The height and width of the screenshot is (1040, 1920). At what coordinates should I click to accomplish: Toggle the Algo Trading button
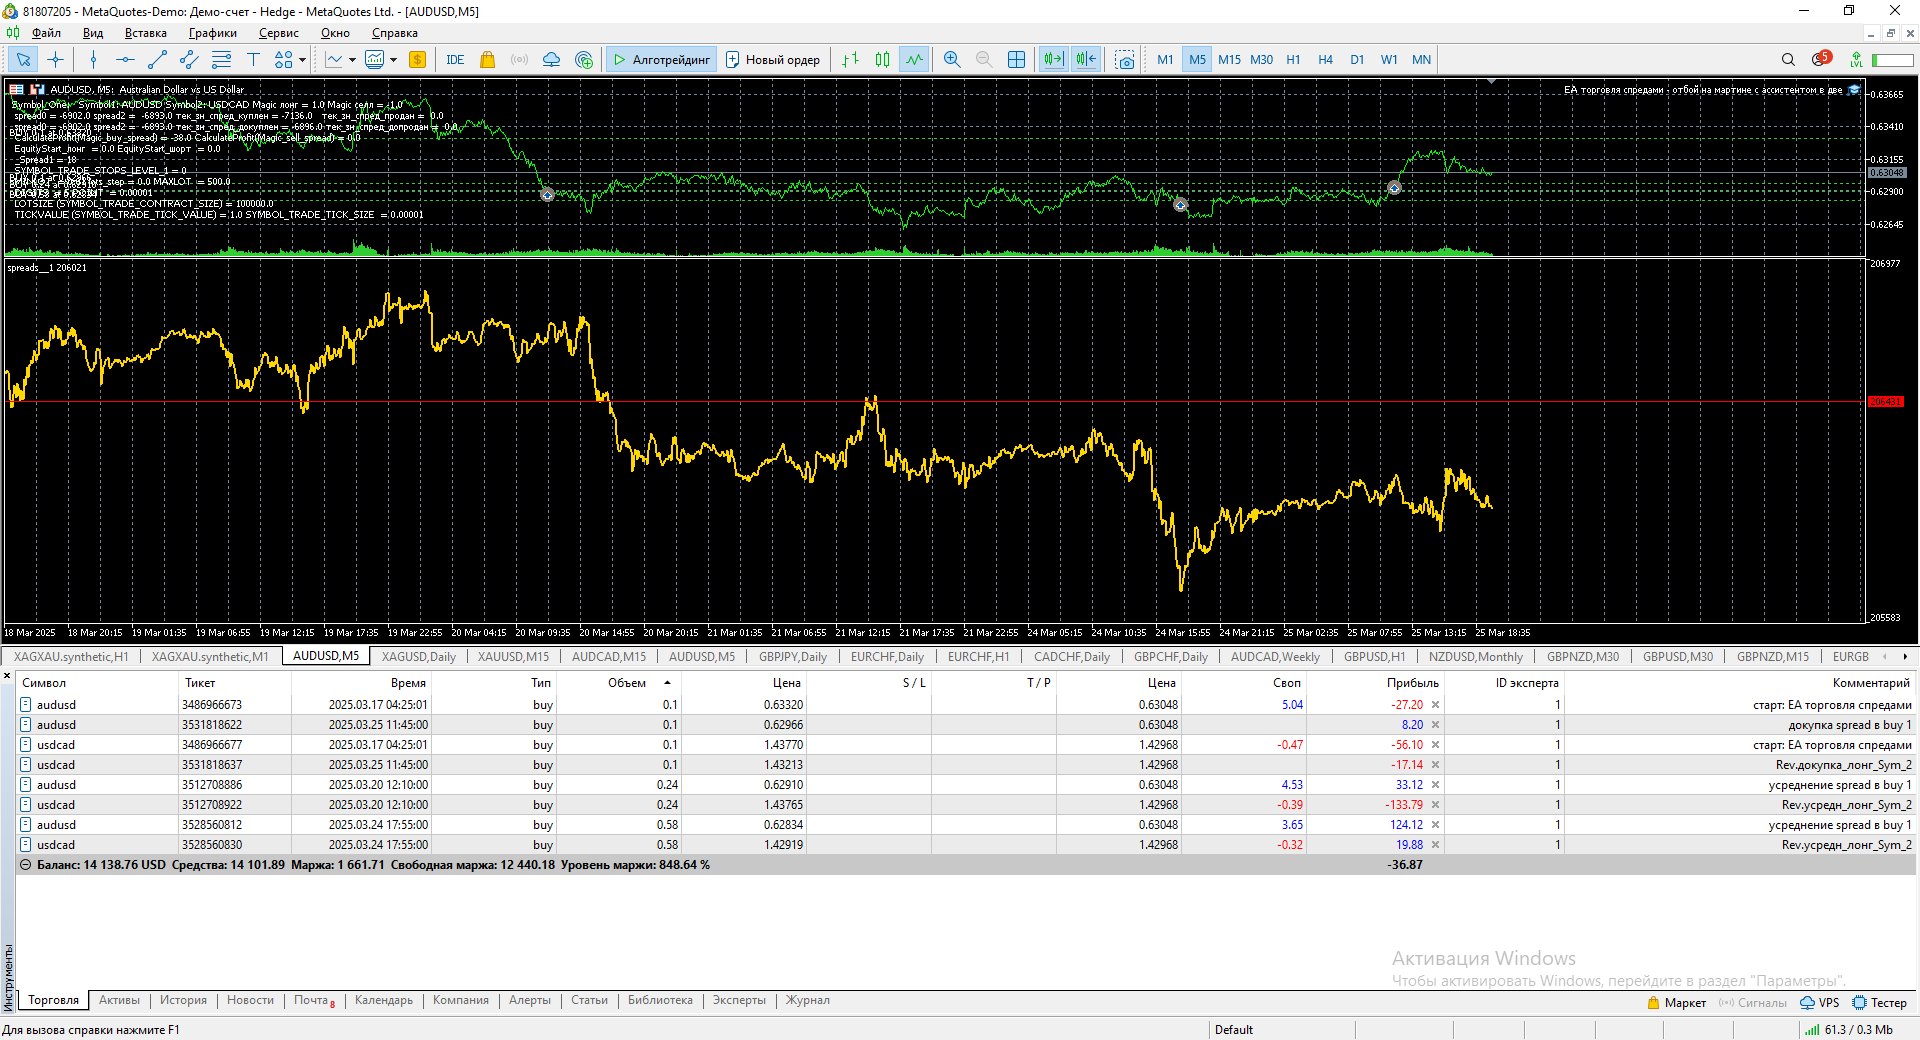point(661,60)
